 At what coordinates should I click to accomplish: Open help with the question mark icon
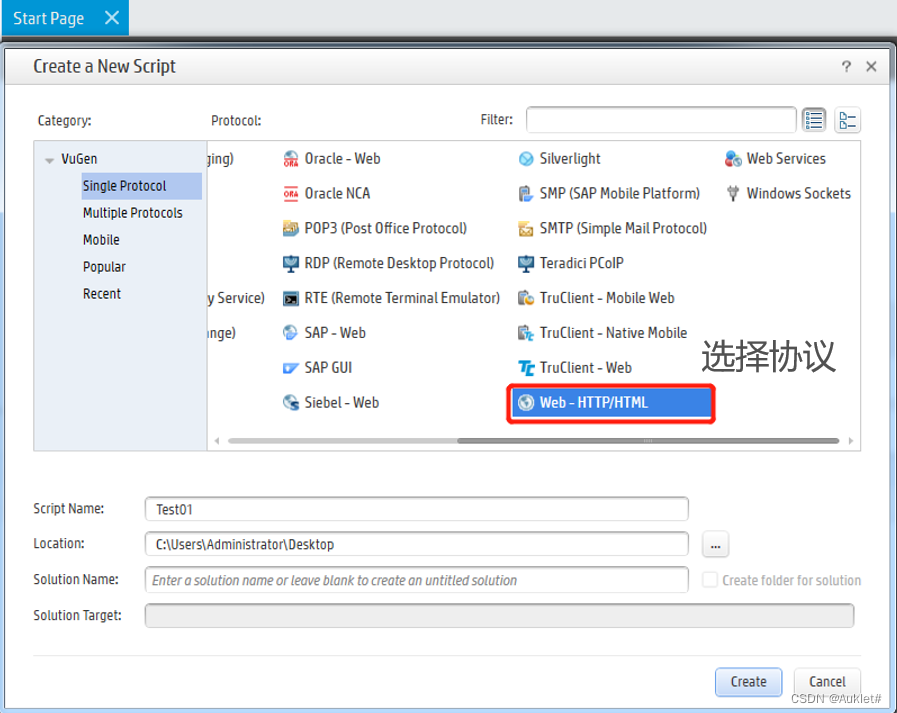(x=846, y=66)
